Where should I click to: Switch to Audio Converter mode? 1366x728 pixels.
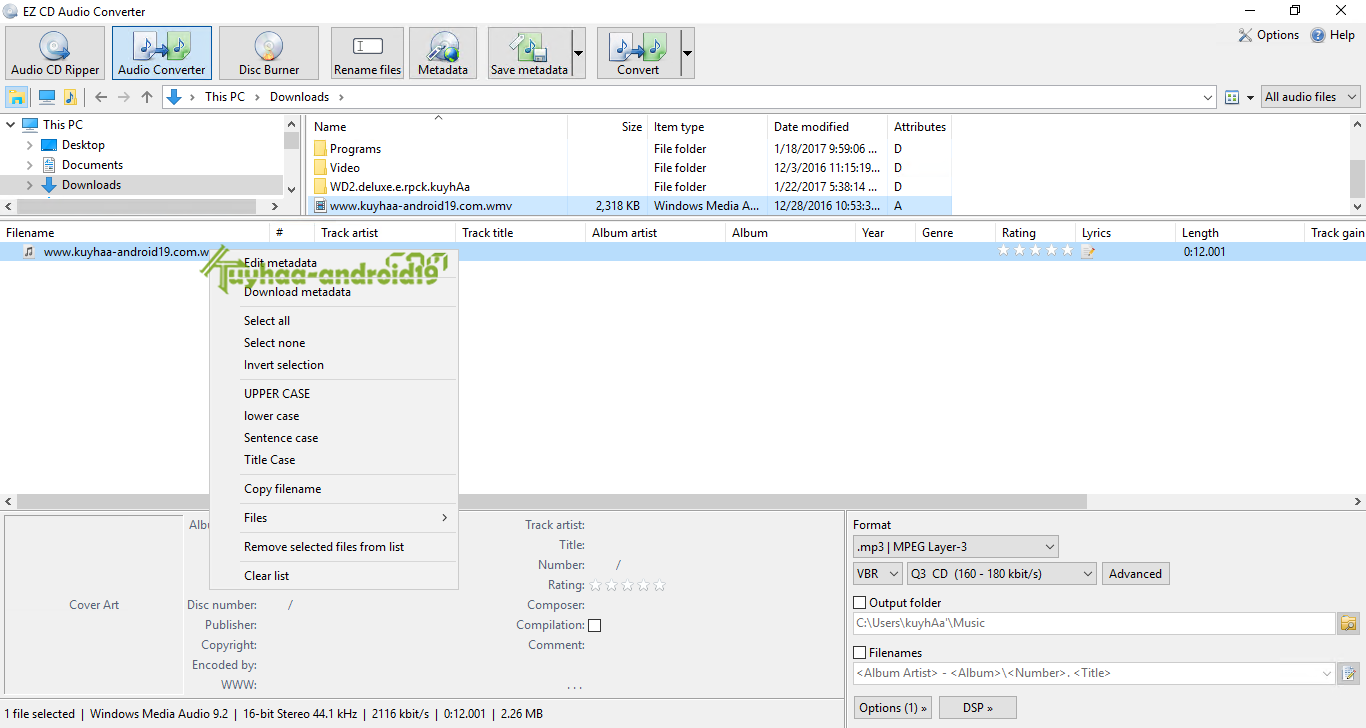point(162,53)
